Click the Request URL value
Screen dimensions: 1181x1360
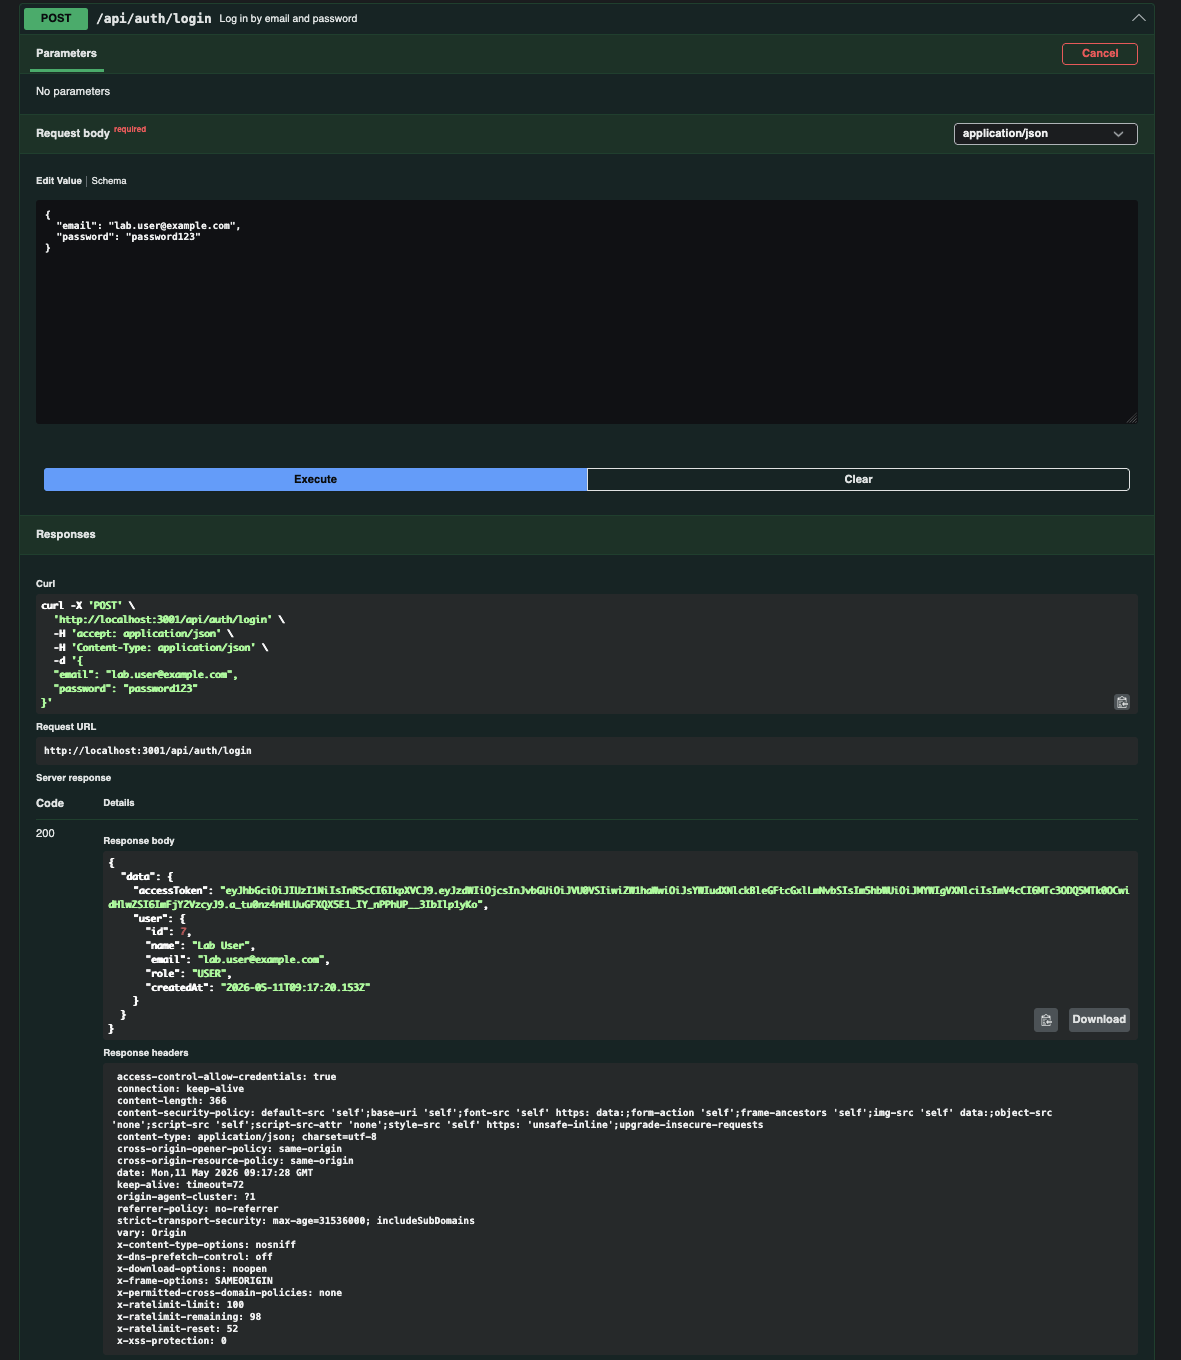pos(148,750)
